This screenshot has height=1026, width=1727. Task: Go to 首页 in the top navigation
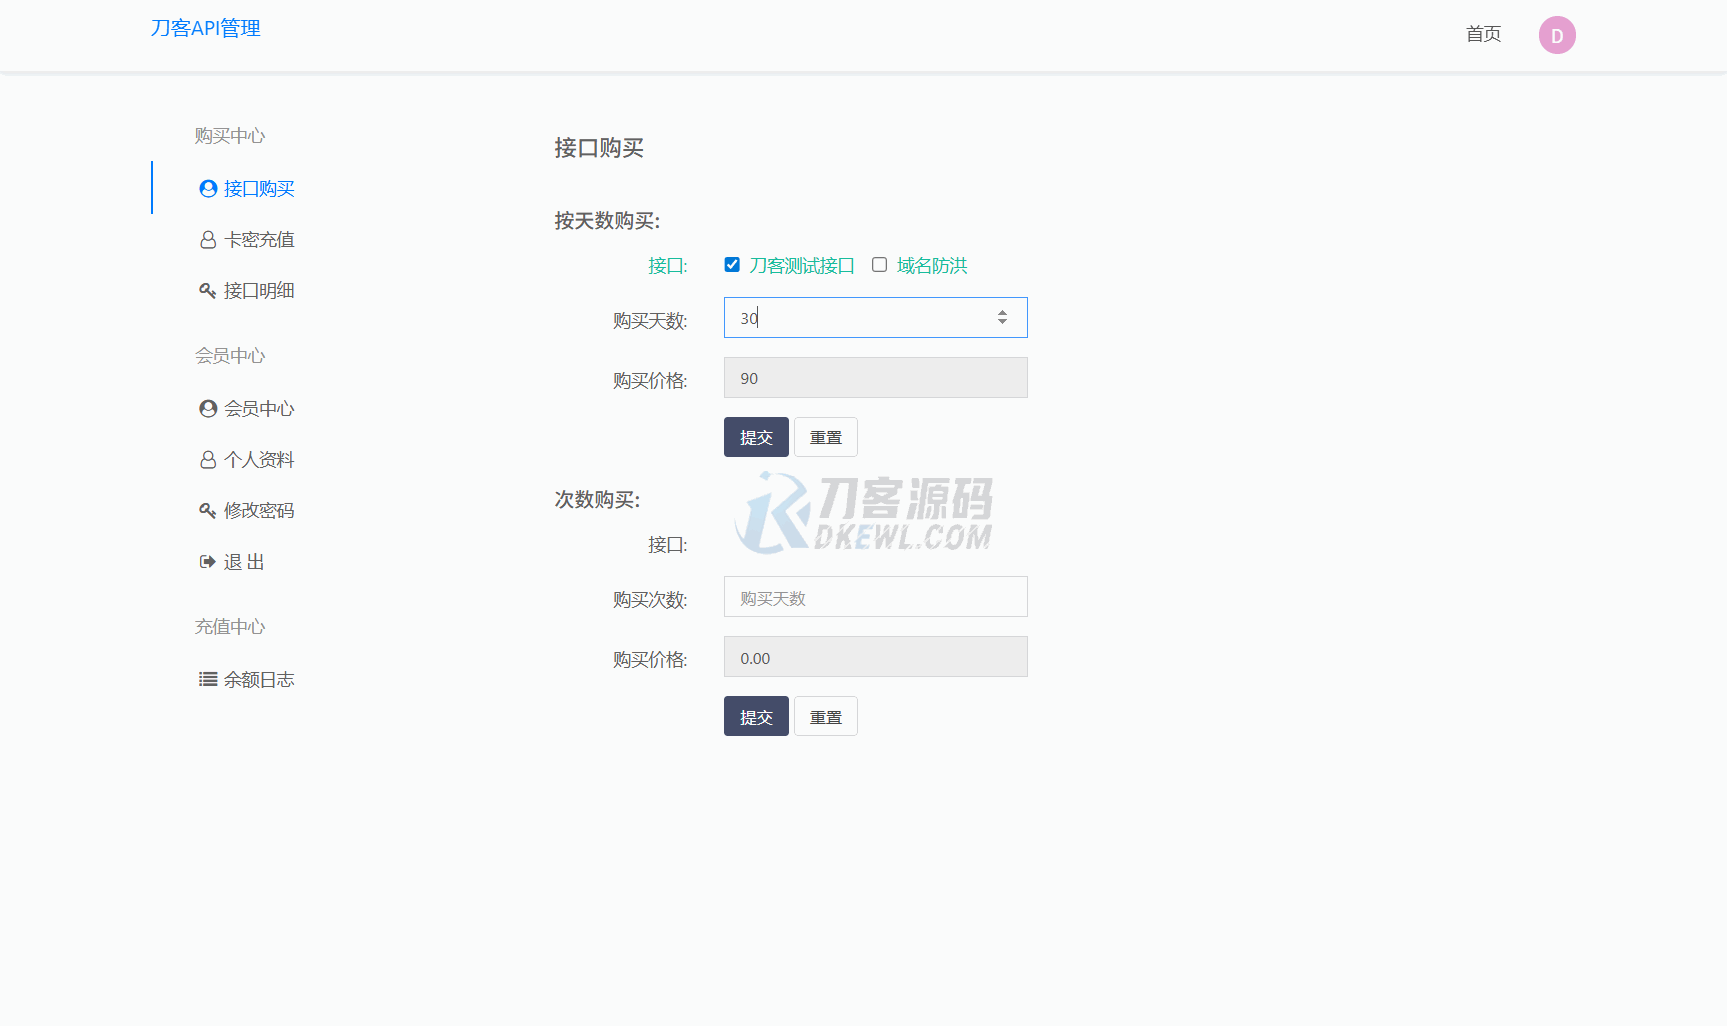pyautogui.click(x=1483, y=34)
